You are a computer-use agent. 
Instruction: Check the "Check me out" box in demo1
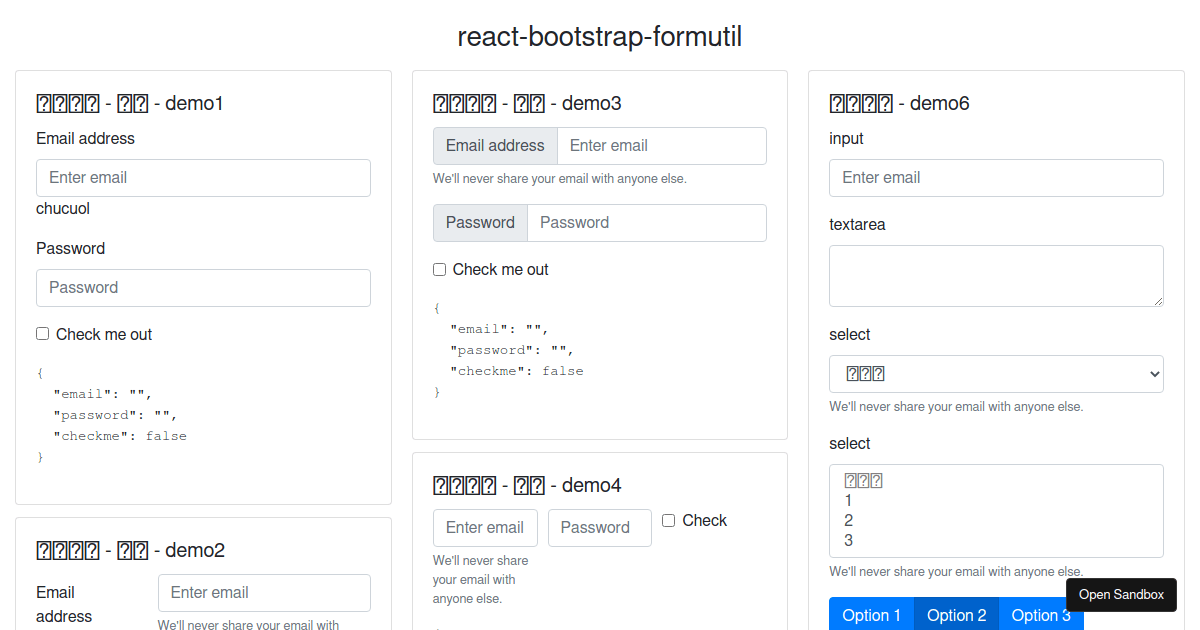[42, 333]
